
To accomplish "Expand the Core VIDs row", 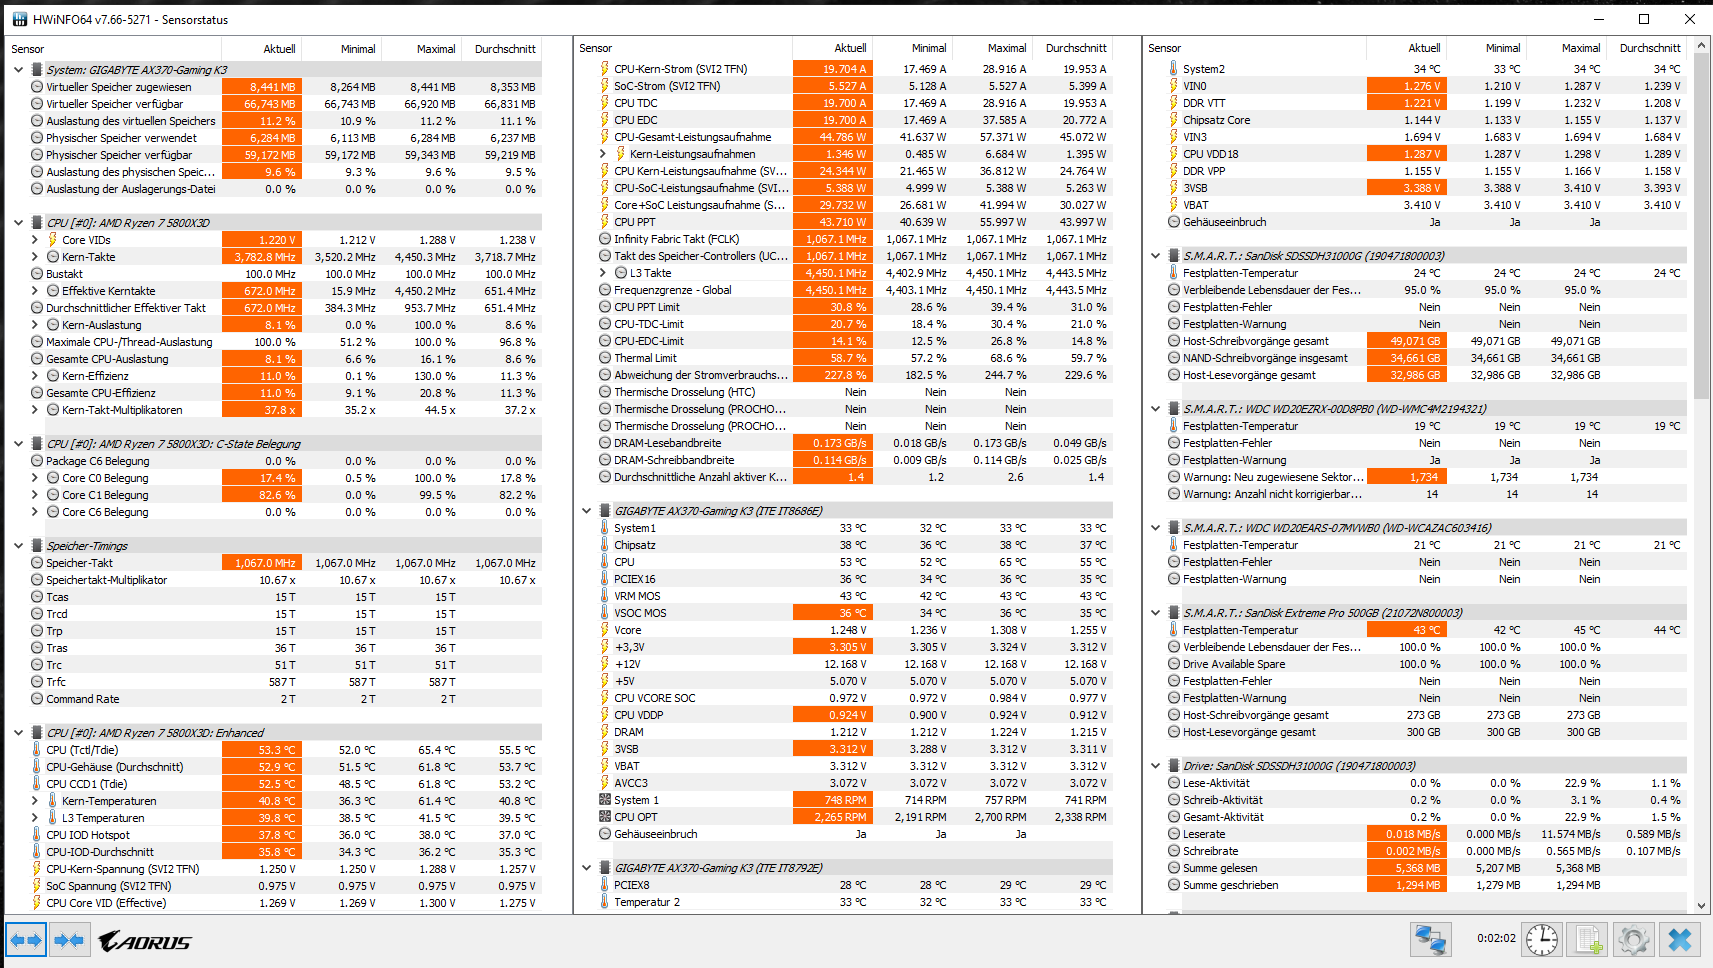I will (x=35, y=240).
